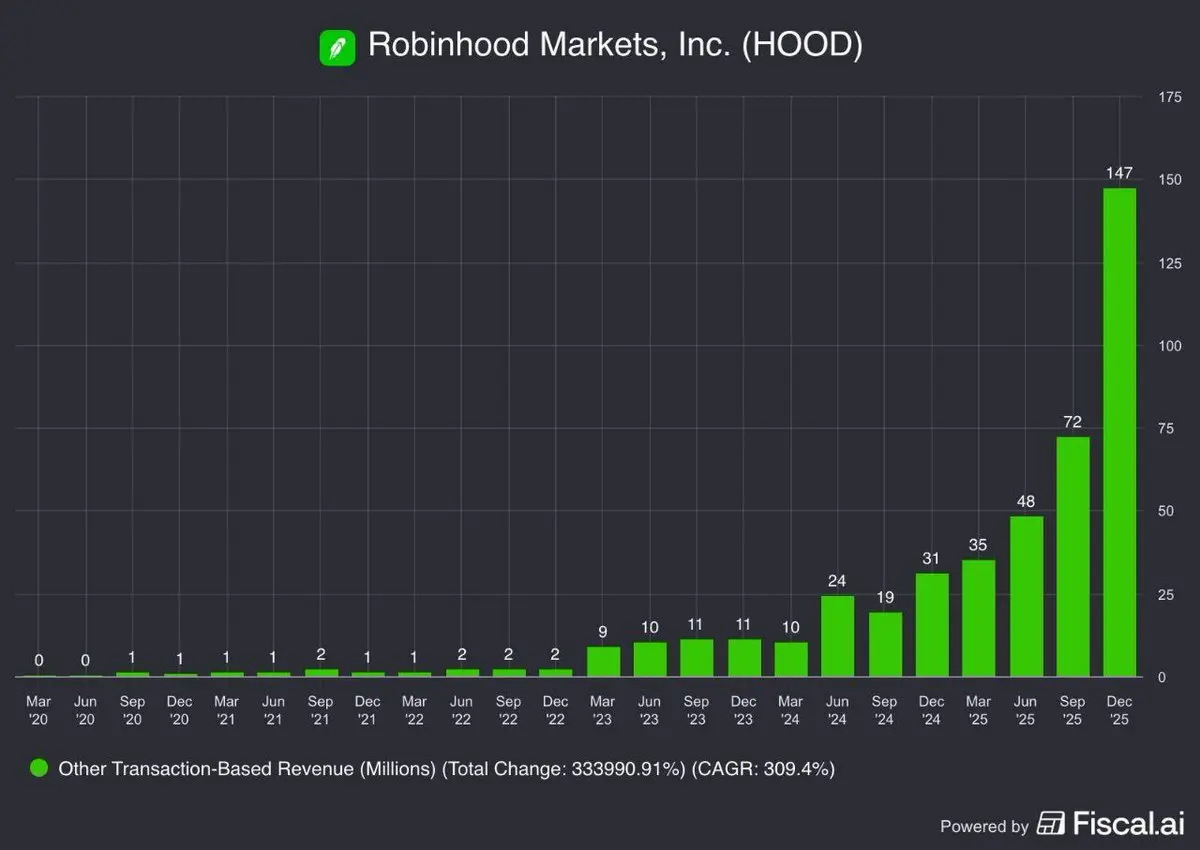Screen dimensions: 1200x850
Task: Click the green legend dot for Other Transaction-Based Revenue
Action: [x=39, y=769]
